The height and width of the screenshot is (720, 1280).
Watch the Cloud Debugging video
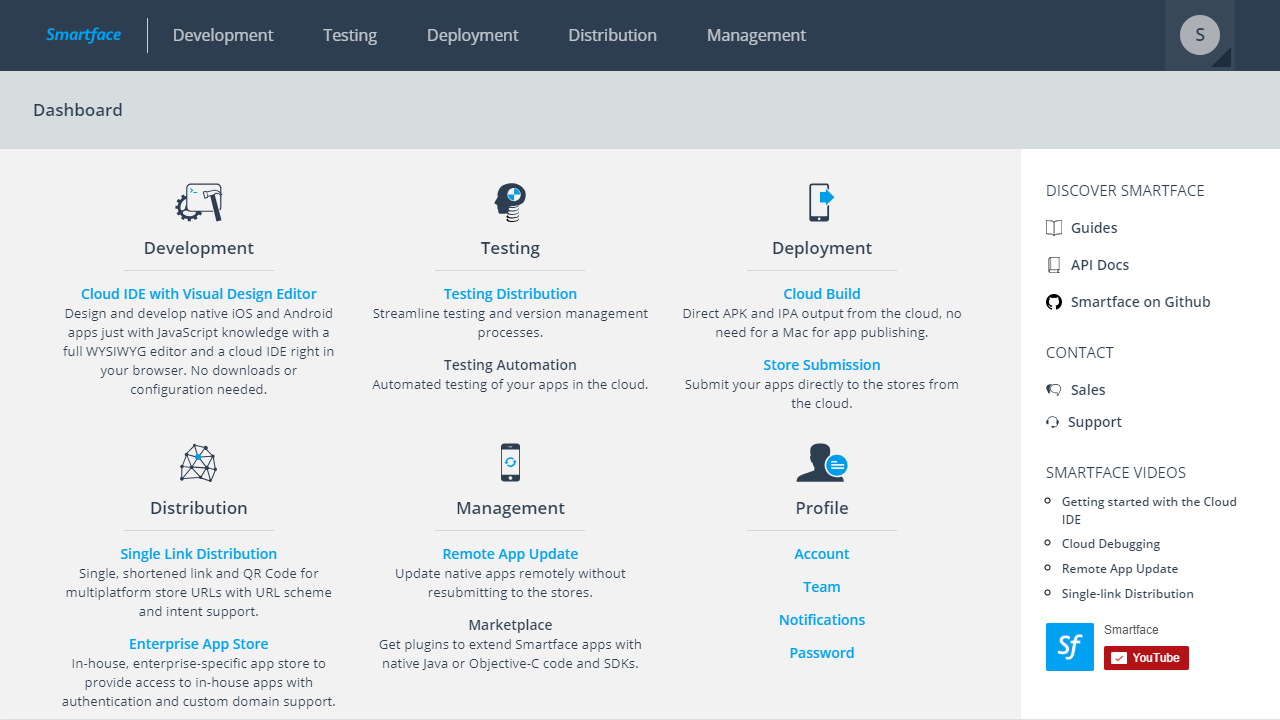coord(1111,544)
